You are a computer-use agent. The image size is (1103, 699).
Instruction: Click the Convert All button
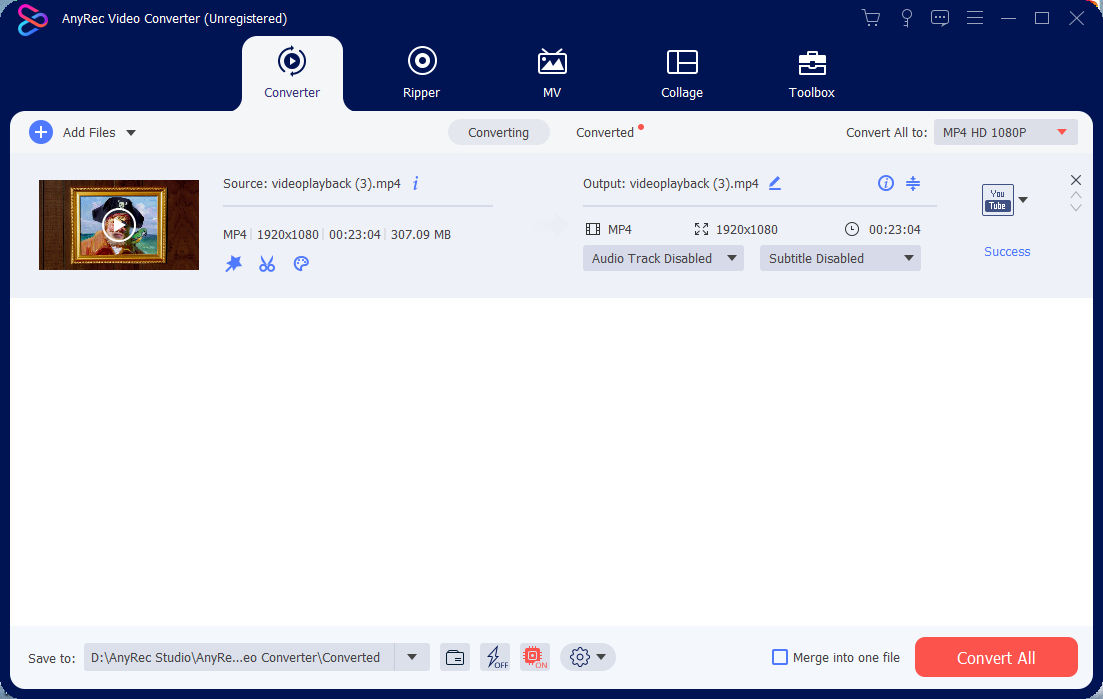[996, 658]
